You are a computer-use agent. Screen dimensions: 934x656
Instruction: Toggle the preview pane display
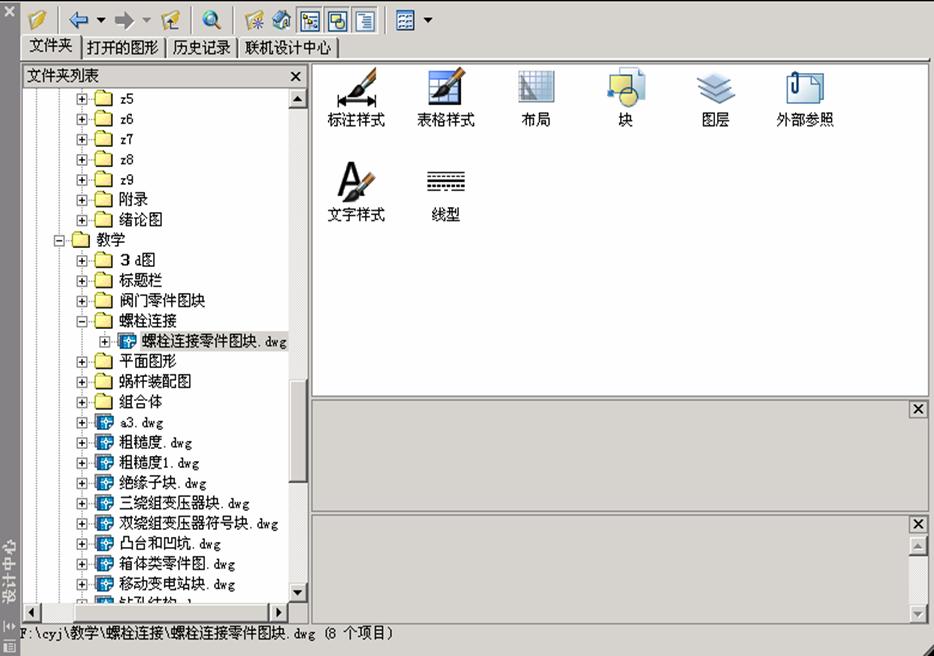(336, 19)
